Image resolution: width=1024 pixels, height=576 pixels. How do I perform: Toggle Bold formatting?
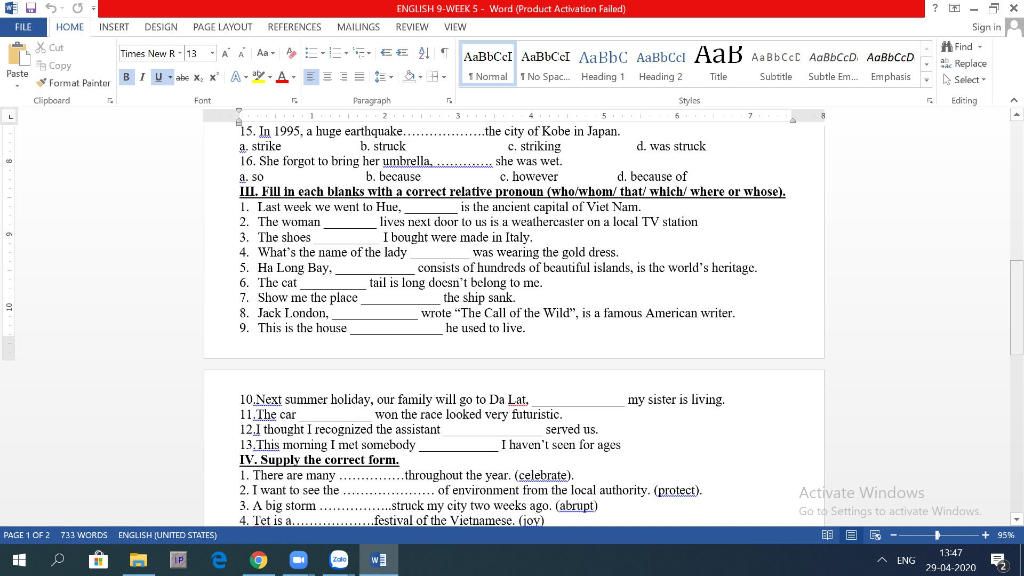coord(126,77)
